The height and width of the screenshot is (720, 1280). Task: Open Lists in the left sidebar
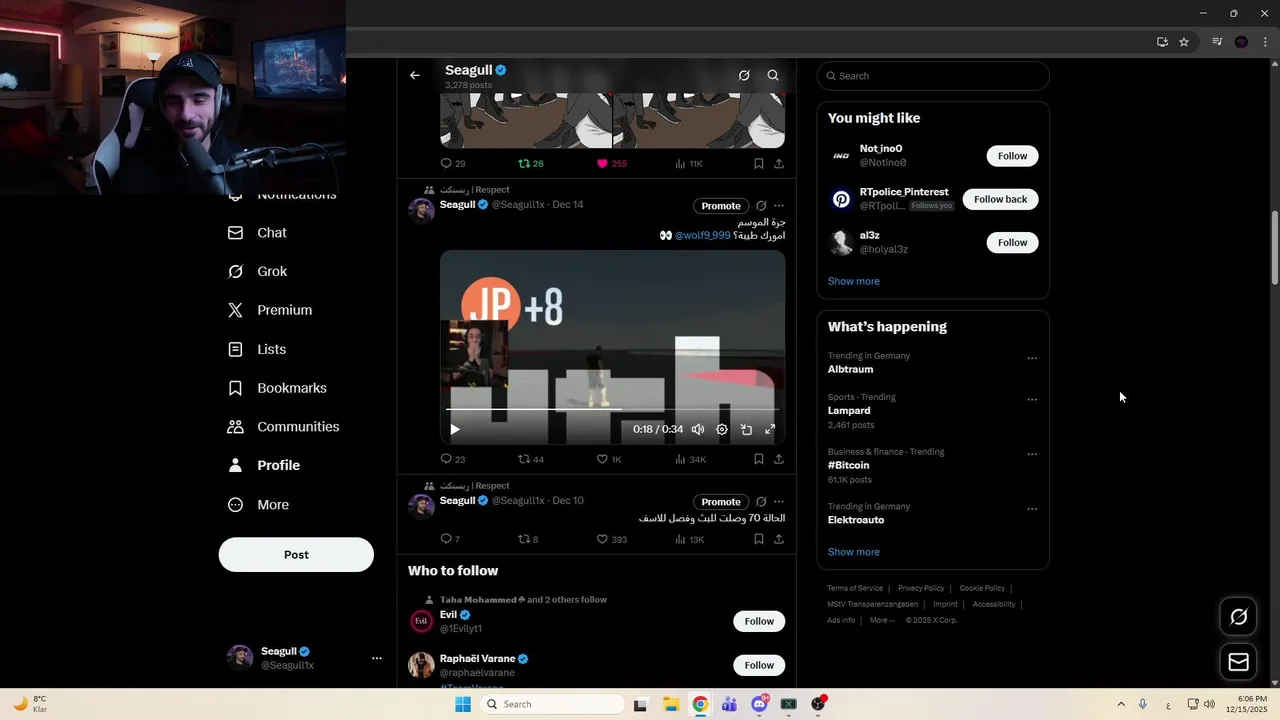coord(257,349)
